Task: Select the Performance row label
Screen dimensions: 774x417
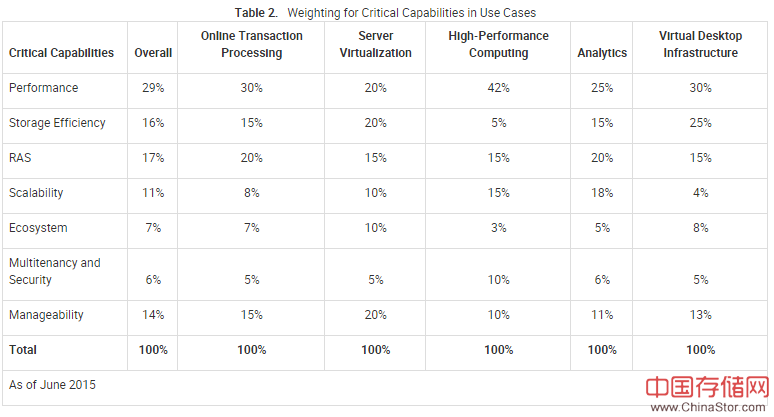Action: pos(44,88)
